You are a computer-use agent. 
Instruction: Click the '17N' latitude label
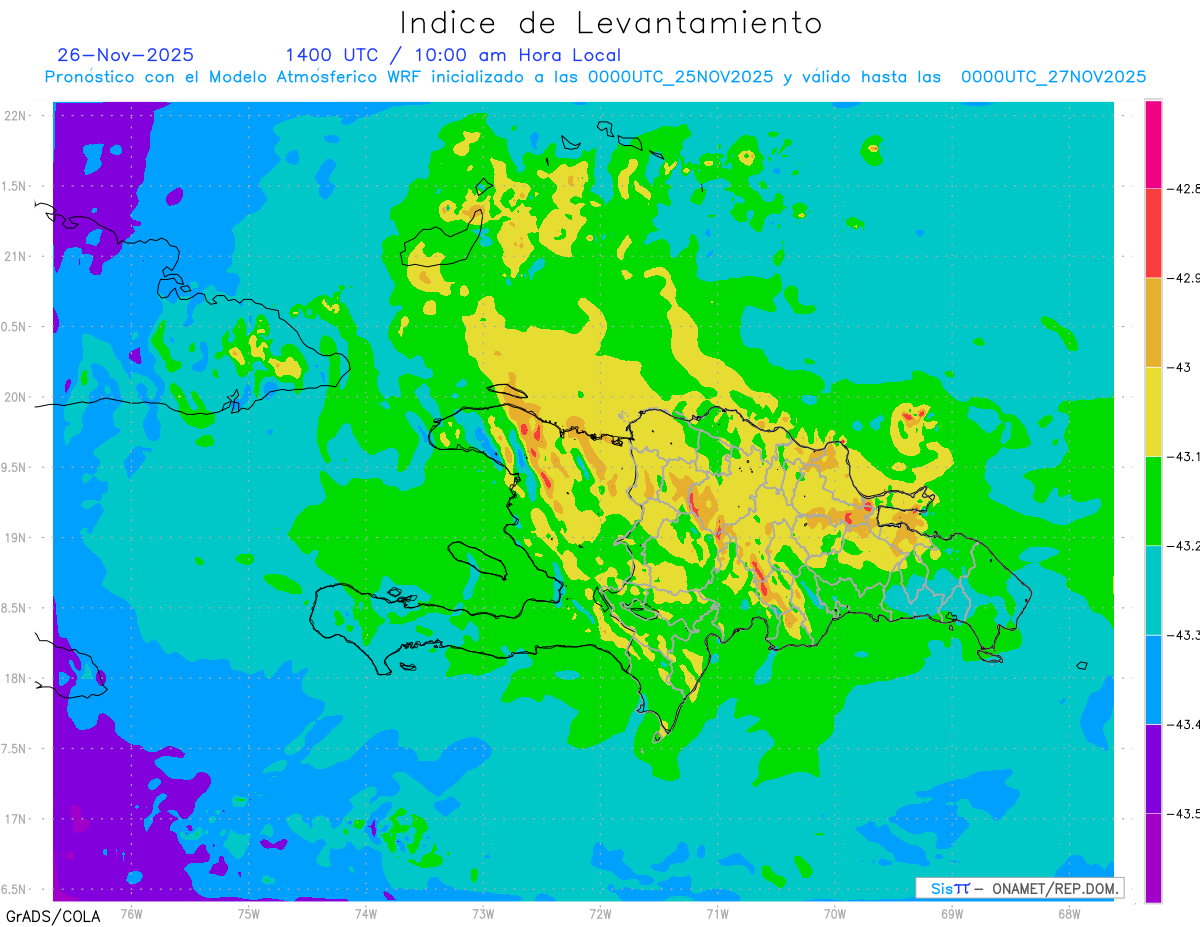[17, 819]
